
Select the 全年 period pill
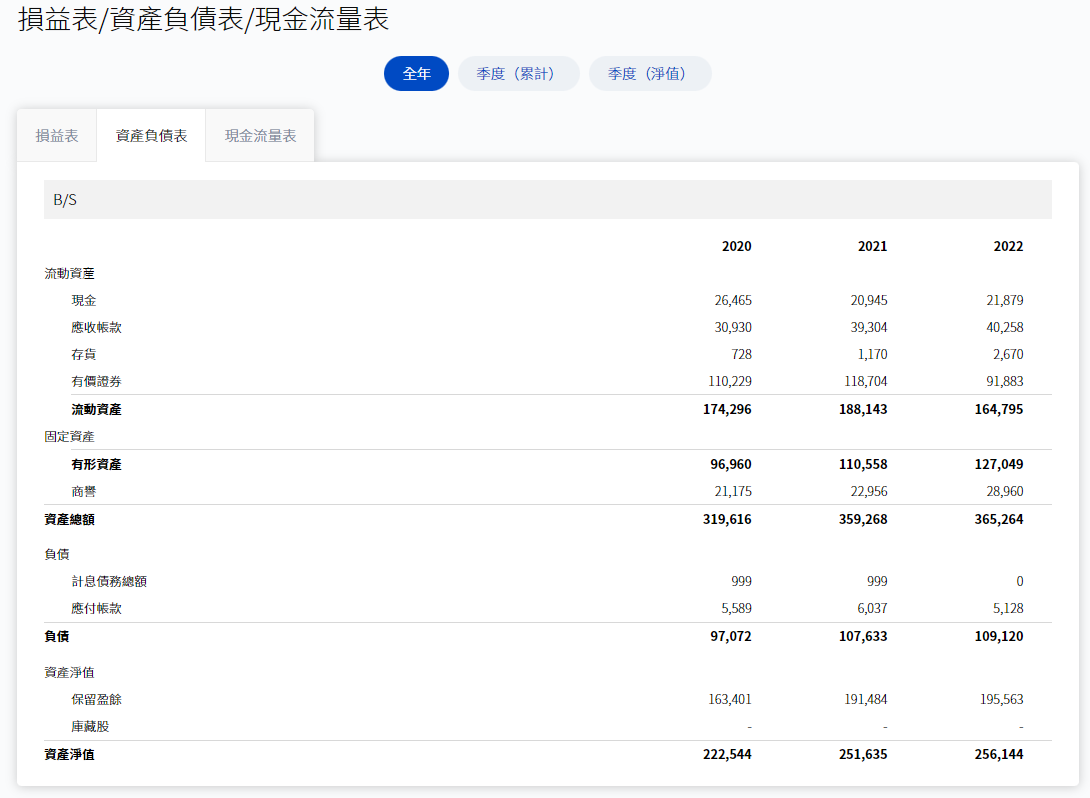point(416,74)
